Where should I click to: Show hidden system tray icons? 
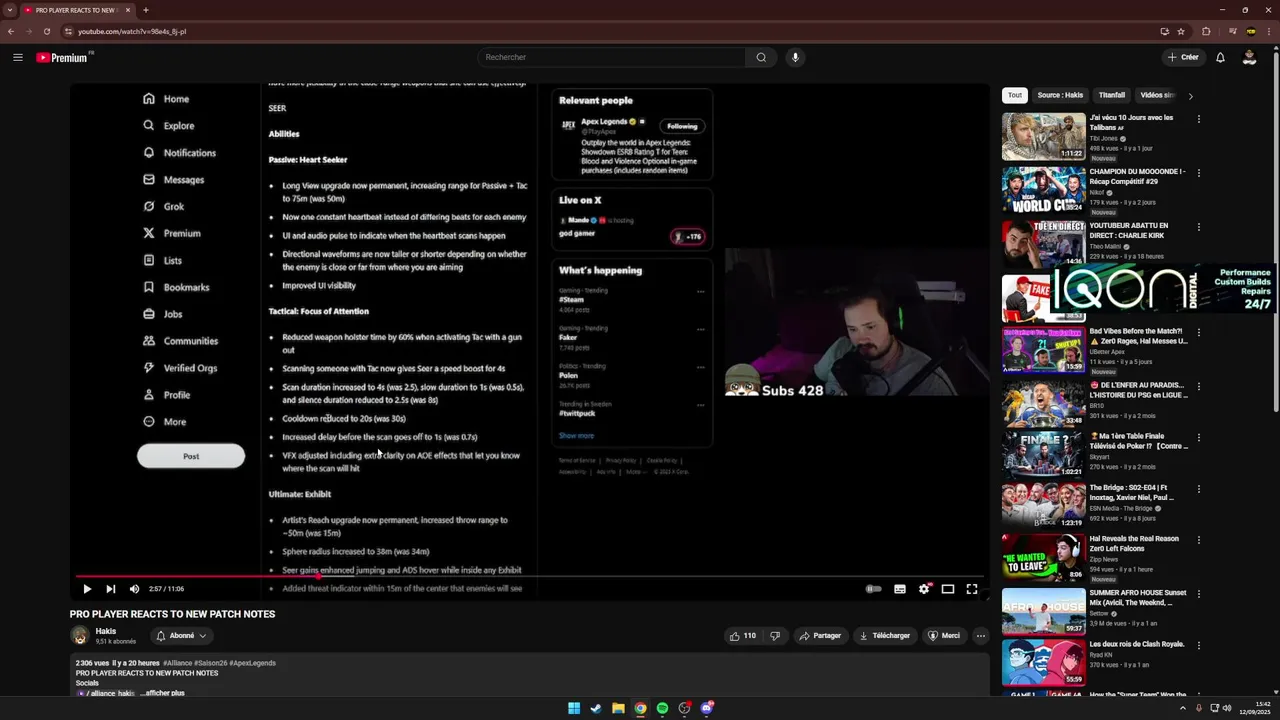point(1182,708)
